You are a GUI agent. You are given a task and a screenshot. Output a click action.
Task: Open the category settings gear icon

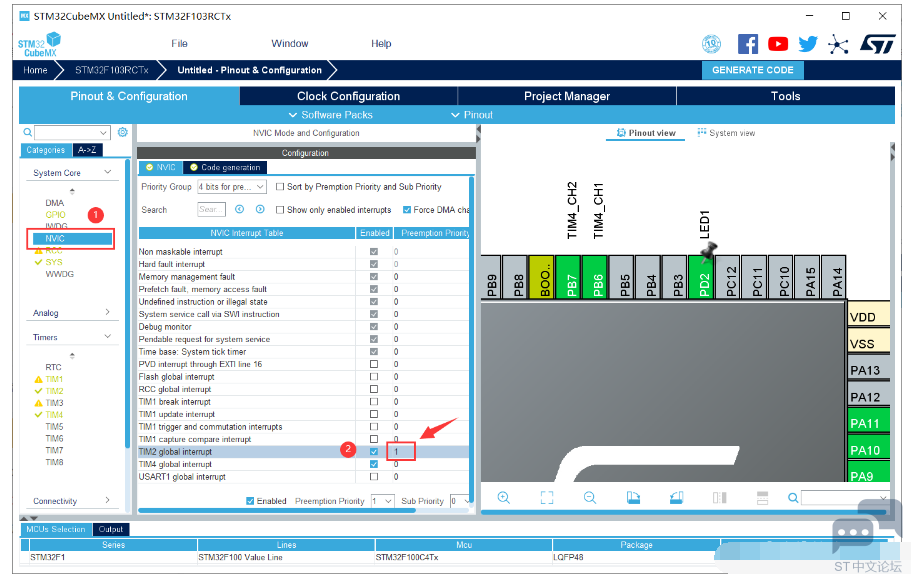pos(123,132)
